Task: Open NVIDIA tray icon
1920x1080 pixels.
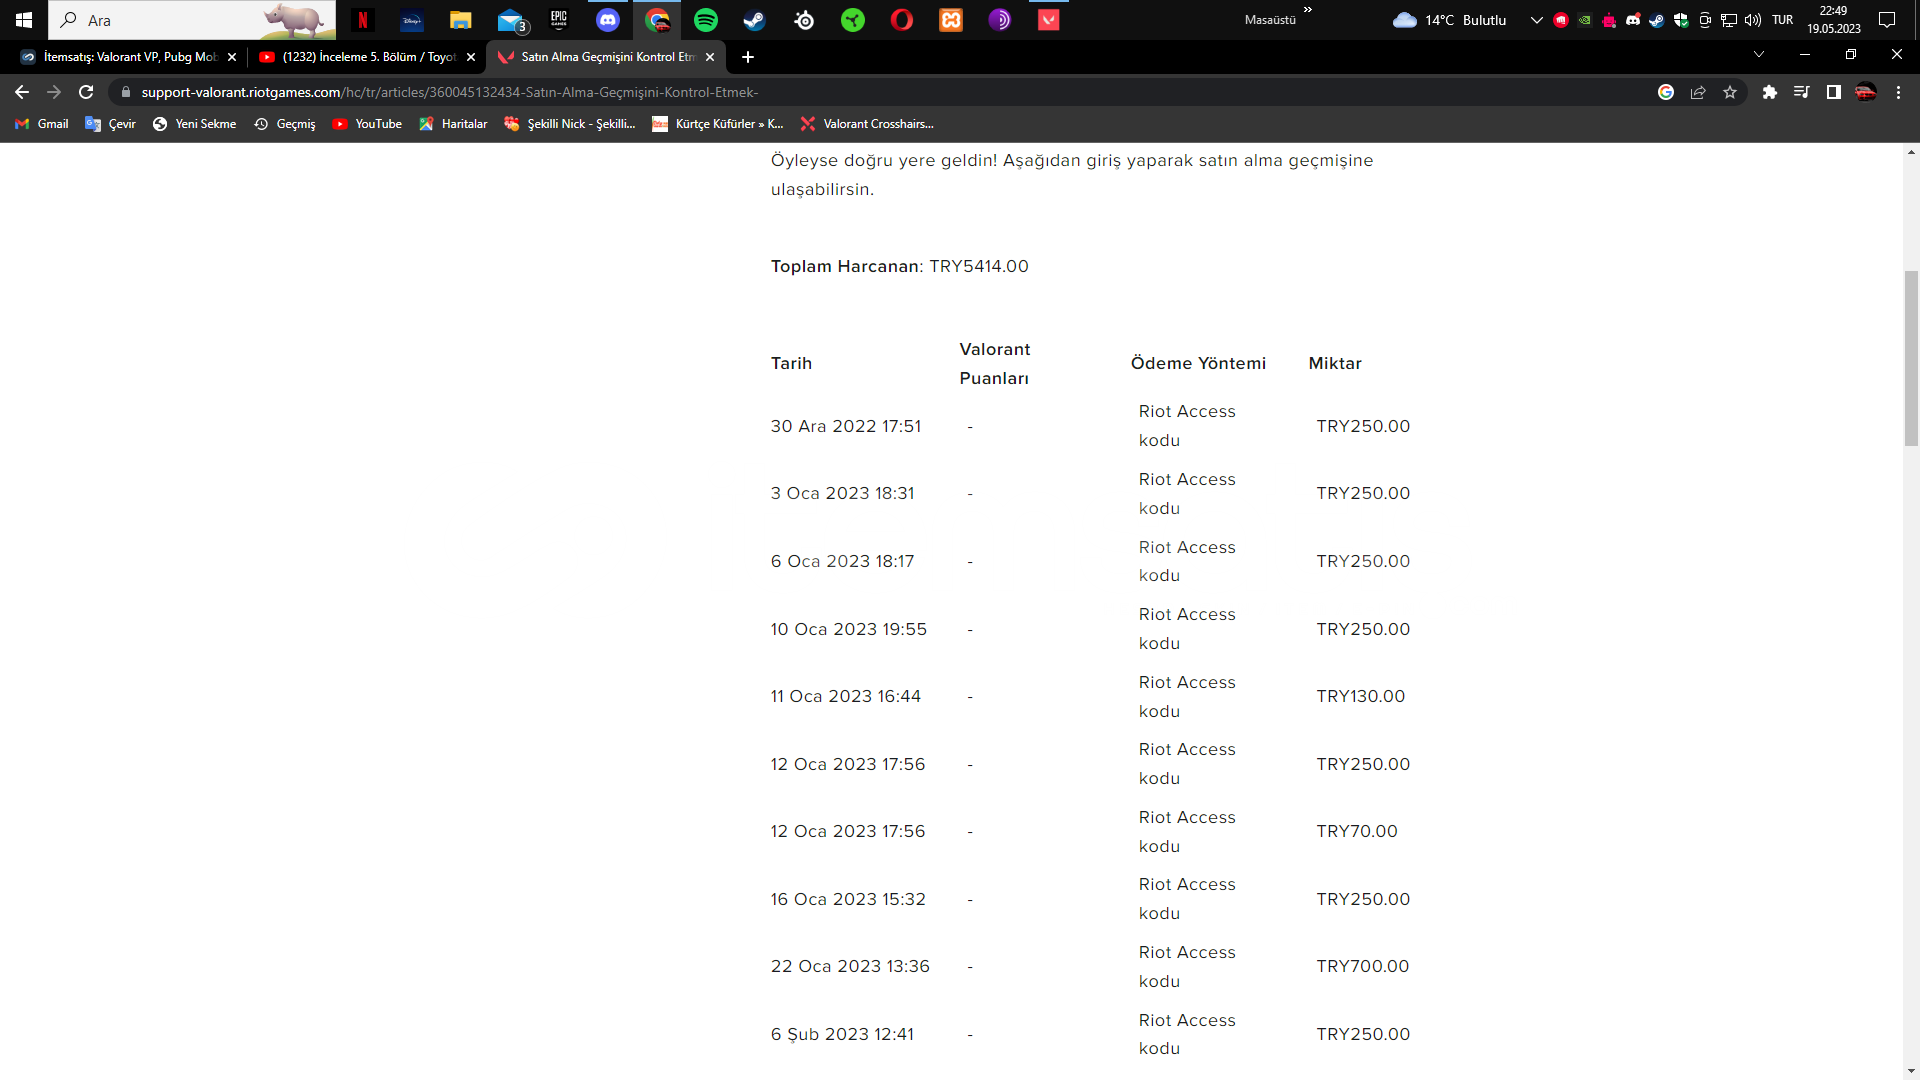Action: click(x=1585, y=20)
